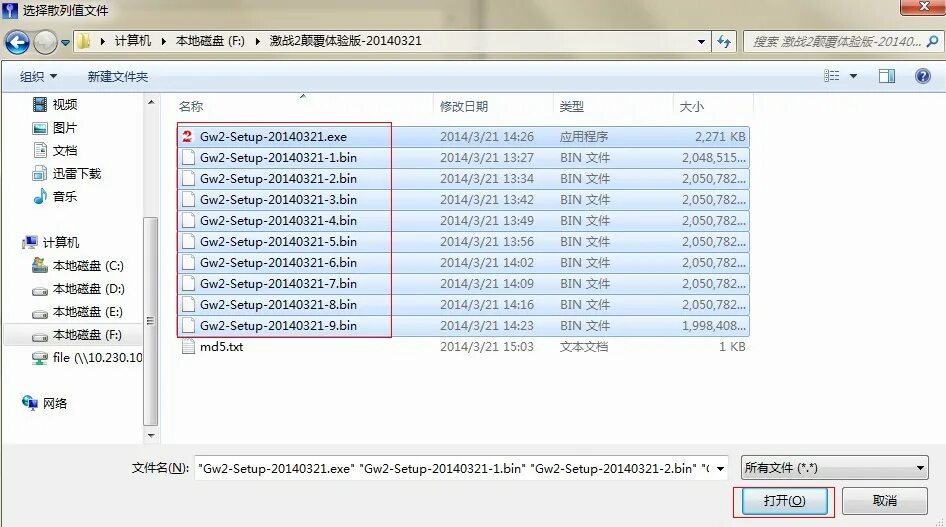The image size is (946, 527).
Task: Select 迅雷下载 in navigation pane
Action: (66, 174)
